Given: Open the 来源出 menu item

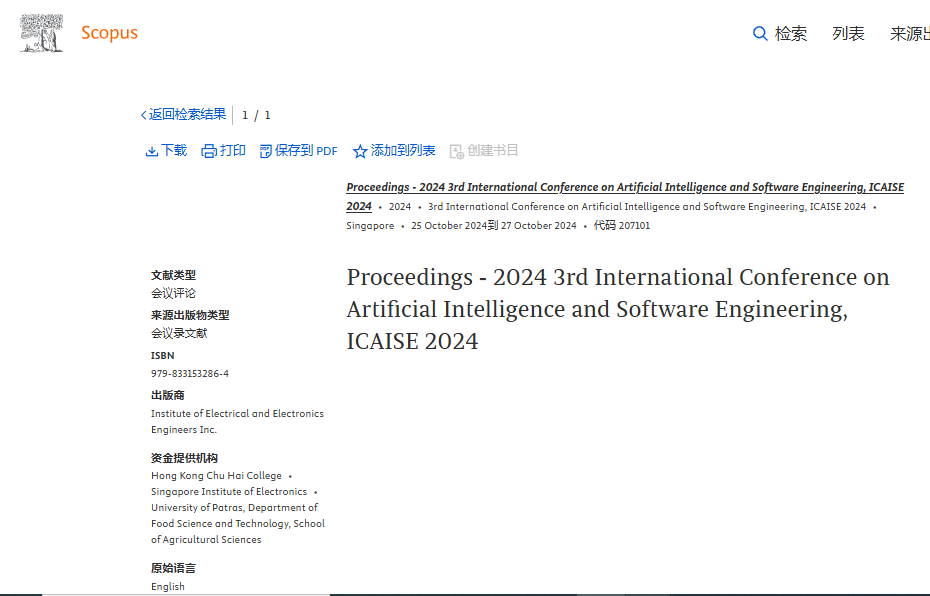Looking at the screenshot, I should [x=910, y=33].
